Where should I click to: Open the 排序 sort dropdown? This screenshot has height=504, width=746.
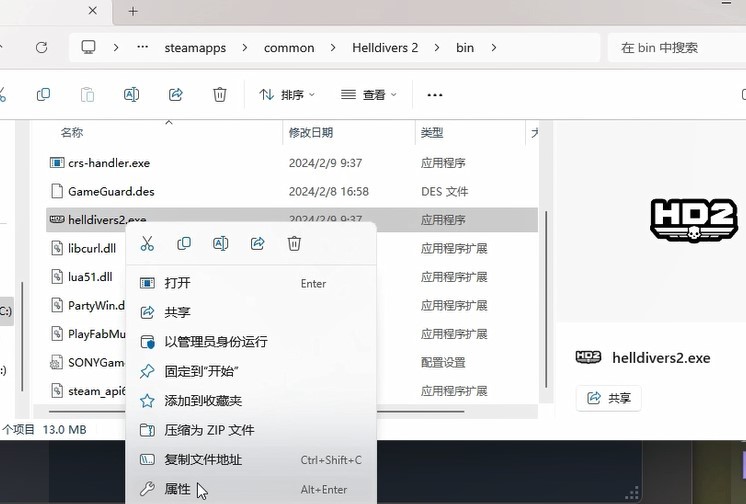click(x=287, y=95)
